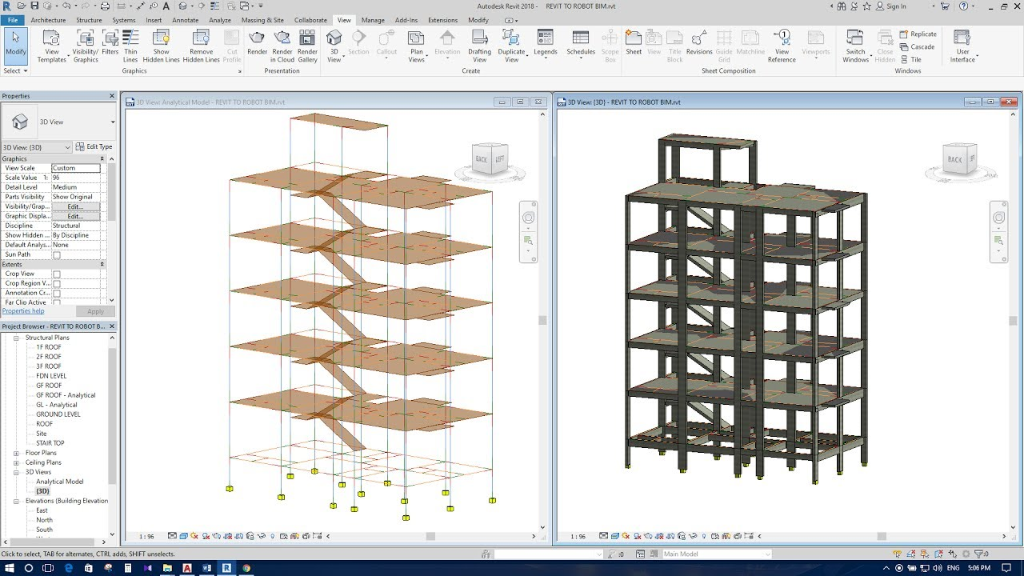
Task: Select GROUND LEVEL in Project Browser
Action: [58, 415]
